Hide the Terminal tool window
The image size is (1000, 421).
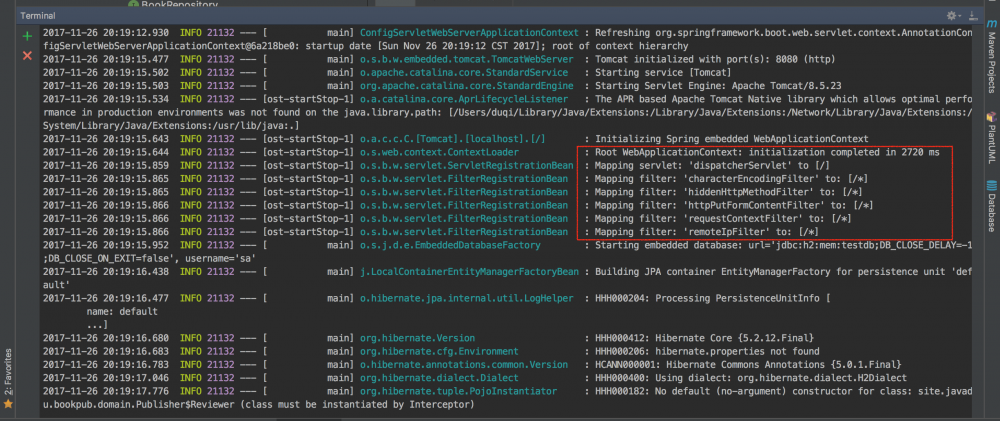tap(974, 16)
